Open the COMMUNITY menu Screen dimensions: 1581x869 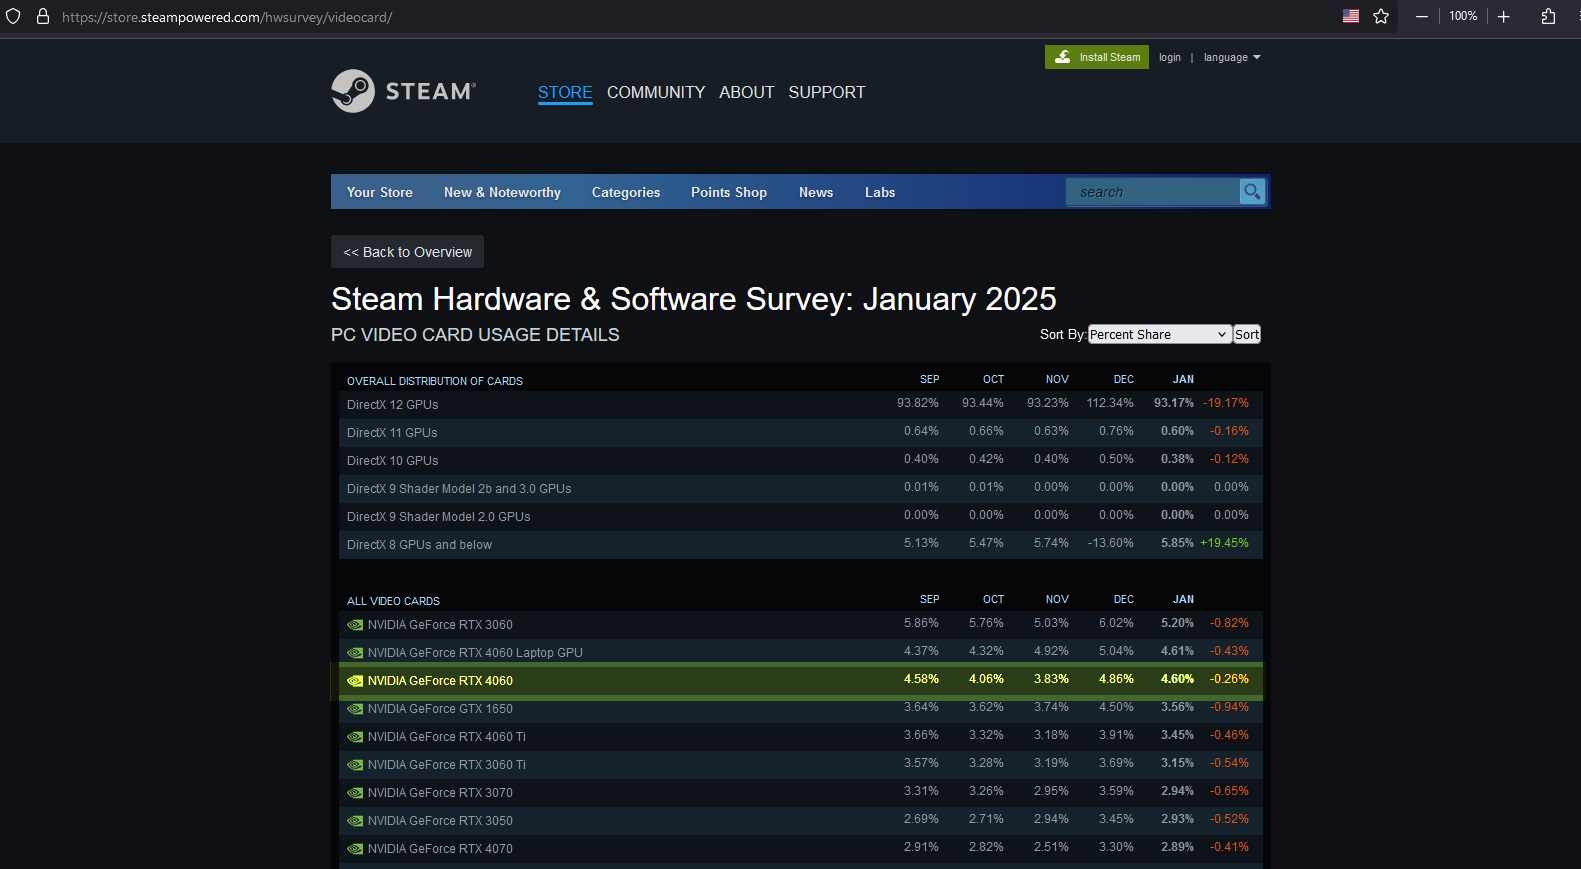(x=656, y=92)
